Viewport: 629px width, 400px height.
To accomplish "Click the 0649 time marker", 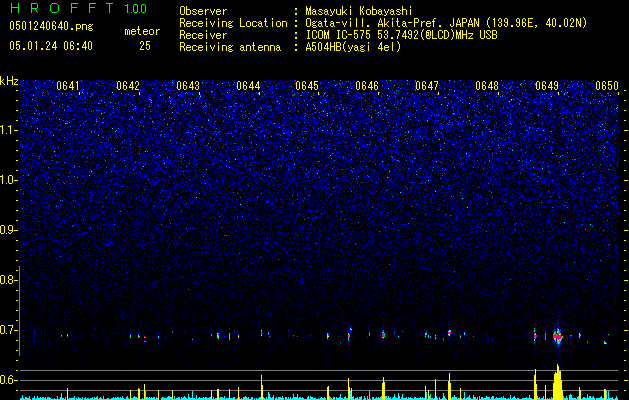I will click(547, 86).
